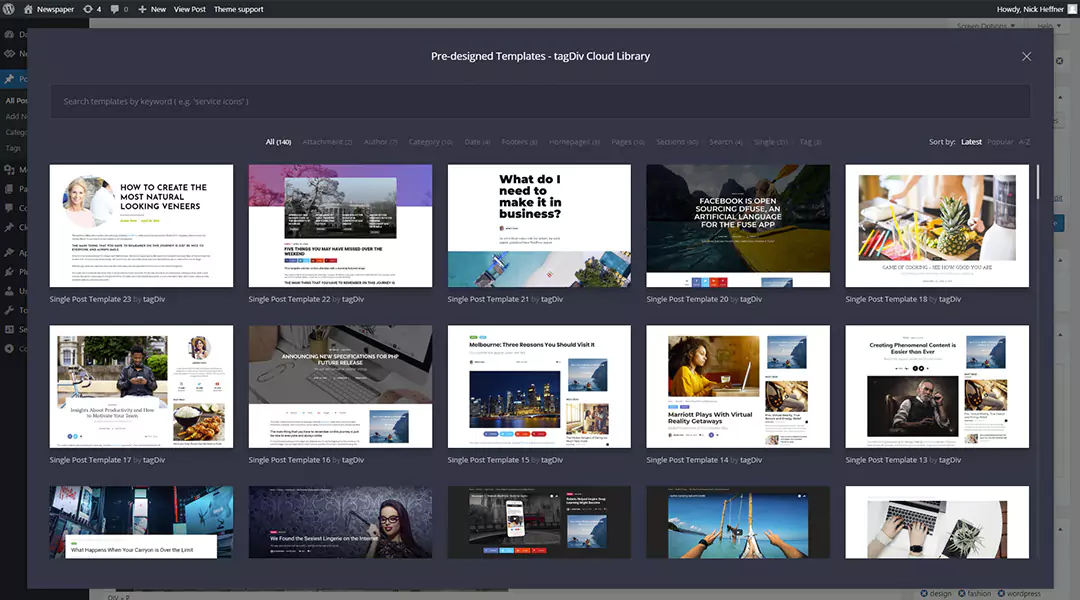Close the tagDiv Cloud Library dialog

1026,56
